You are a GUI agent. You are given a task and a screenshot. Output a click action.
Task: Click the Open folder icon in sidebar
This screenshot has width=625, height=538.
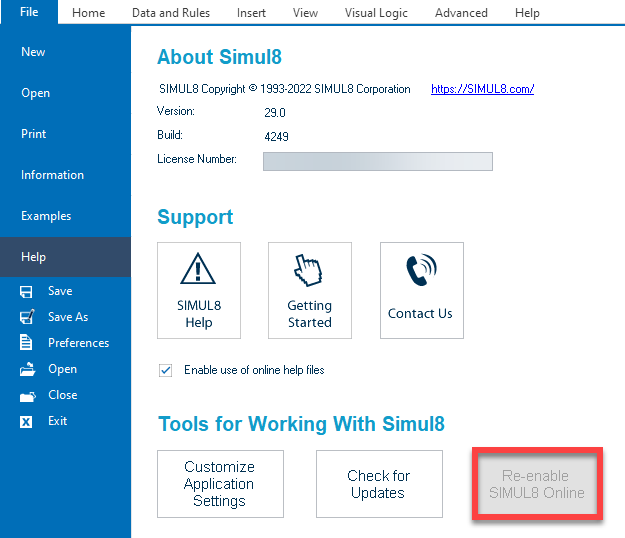pyautogui.click(x=27, y=369)
